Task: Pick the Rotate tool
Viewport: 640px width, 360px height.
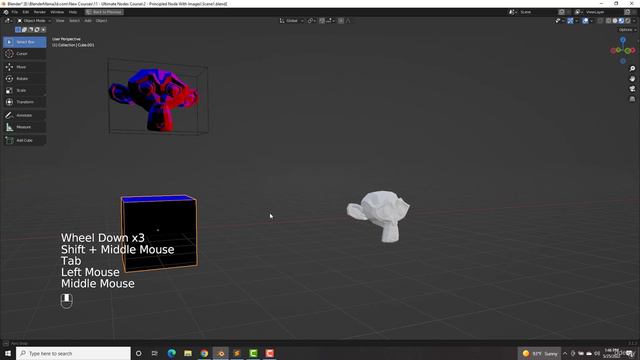Action: (24, 79)
